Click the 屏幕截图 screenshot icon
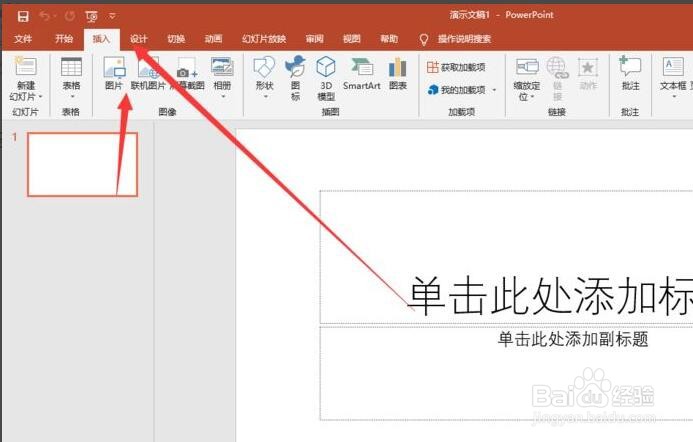Viewport: 693px width, 442px height. click(187, 68)
